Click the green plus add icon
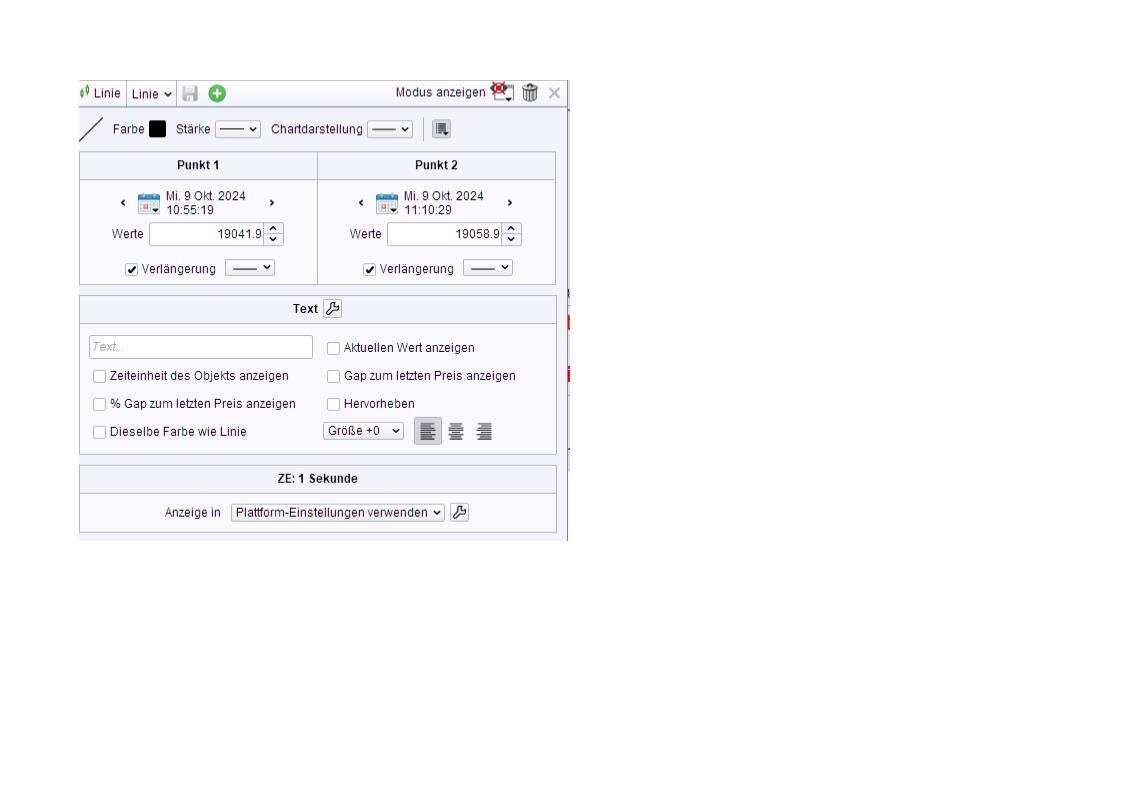The image size is (1122, 793). click(x=217, y=94)
